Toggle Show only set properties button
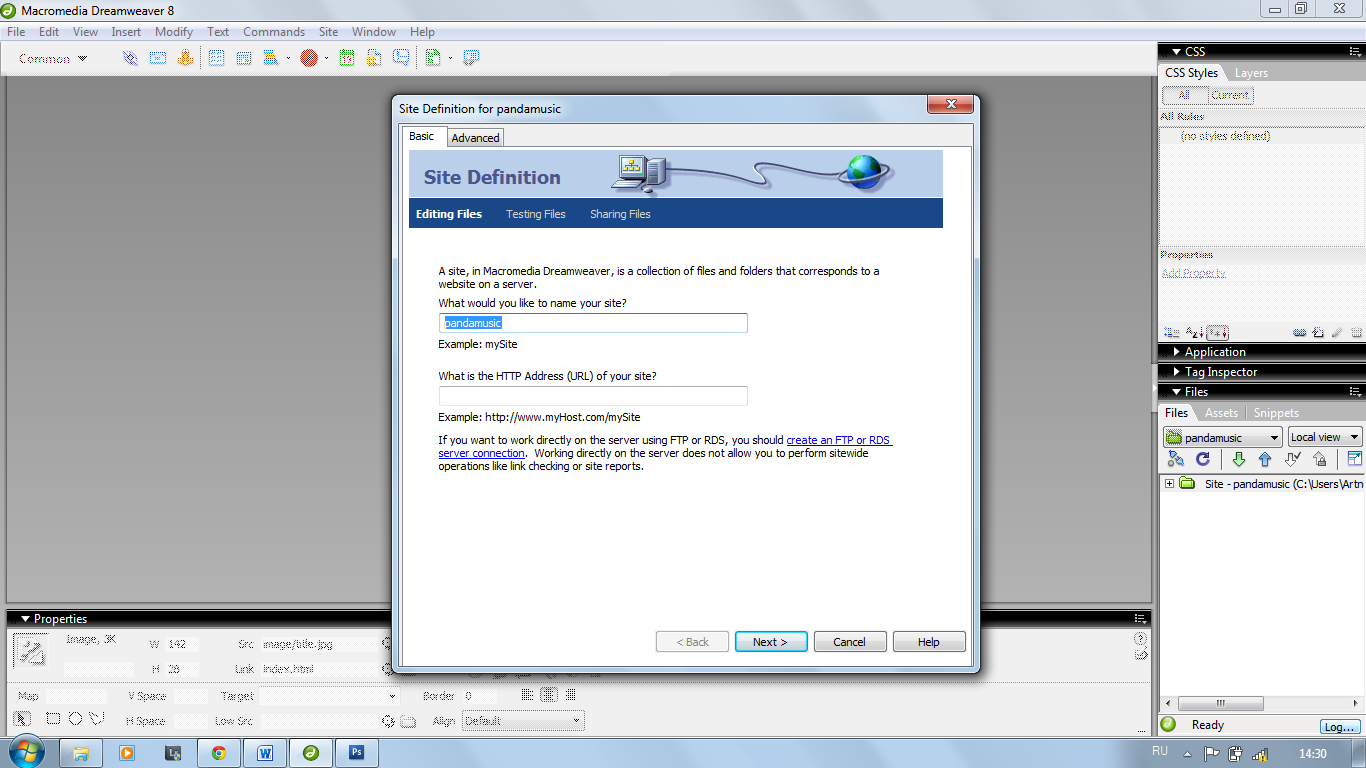The image size is (1366, 768). coord(1218,333)
